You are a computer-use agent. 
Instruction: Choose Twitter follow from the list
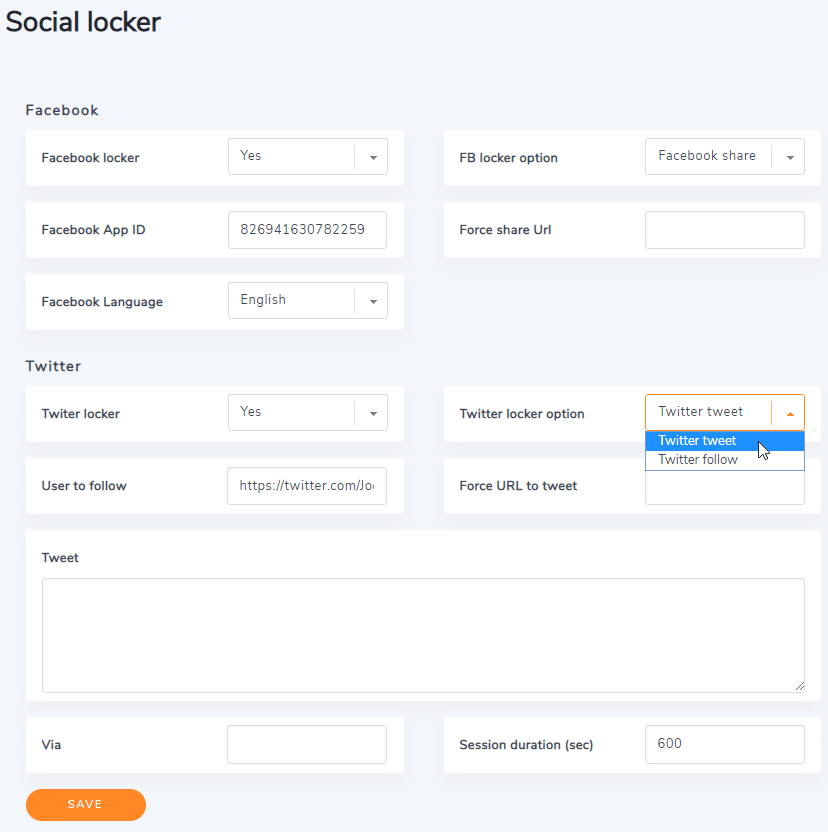698,460
